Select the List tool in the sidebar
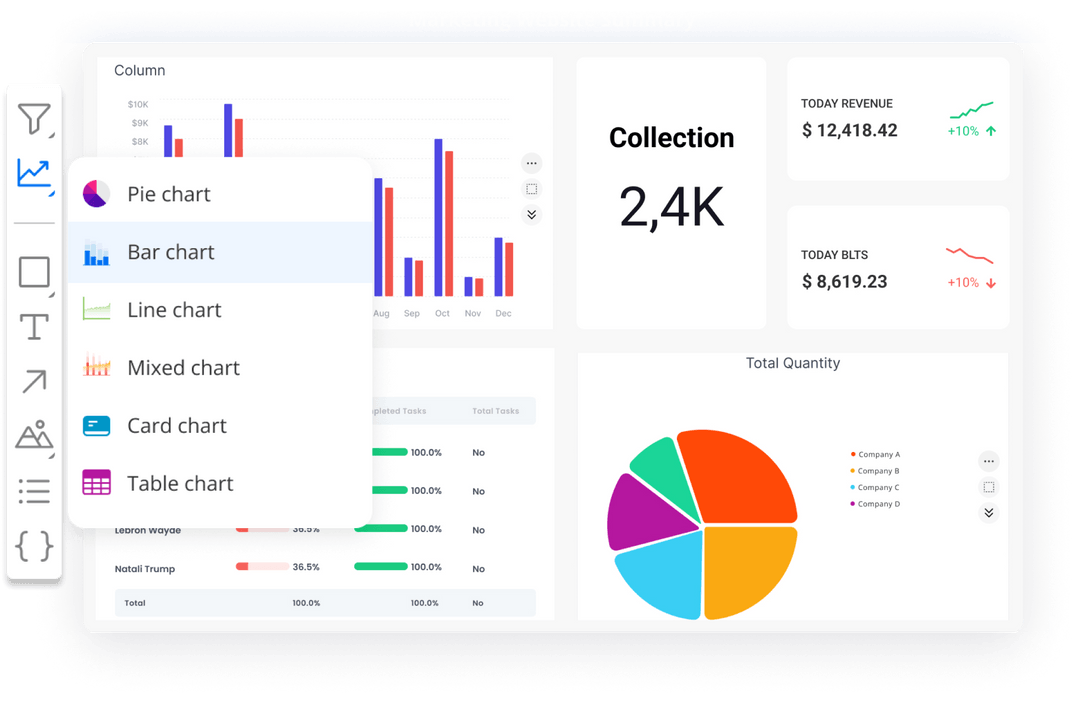 (33, 491)
